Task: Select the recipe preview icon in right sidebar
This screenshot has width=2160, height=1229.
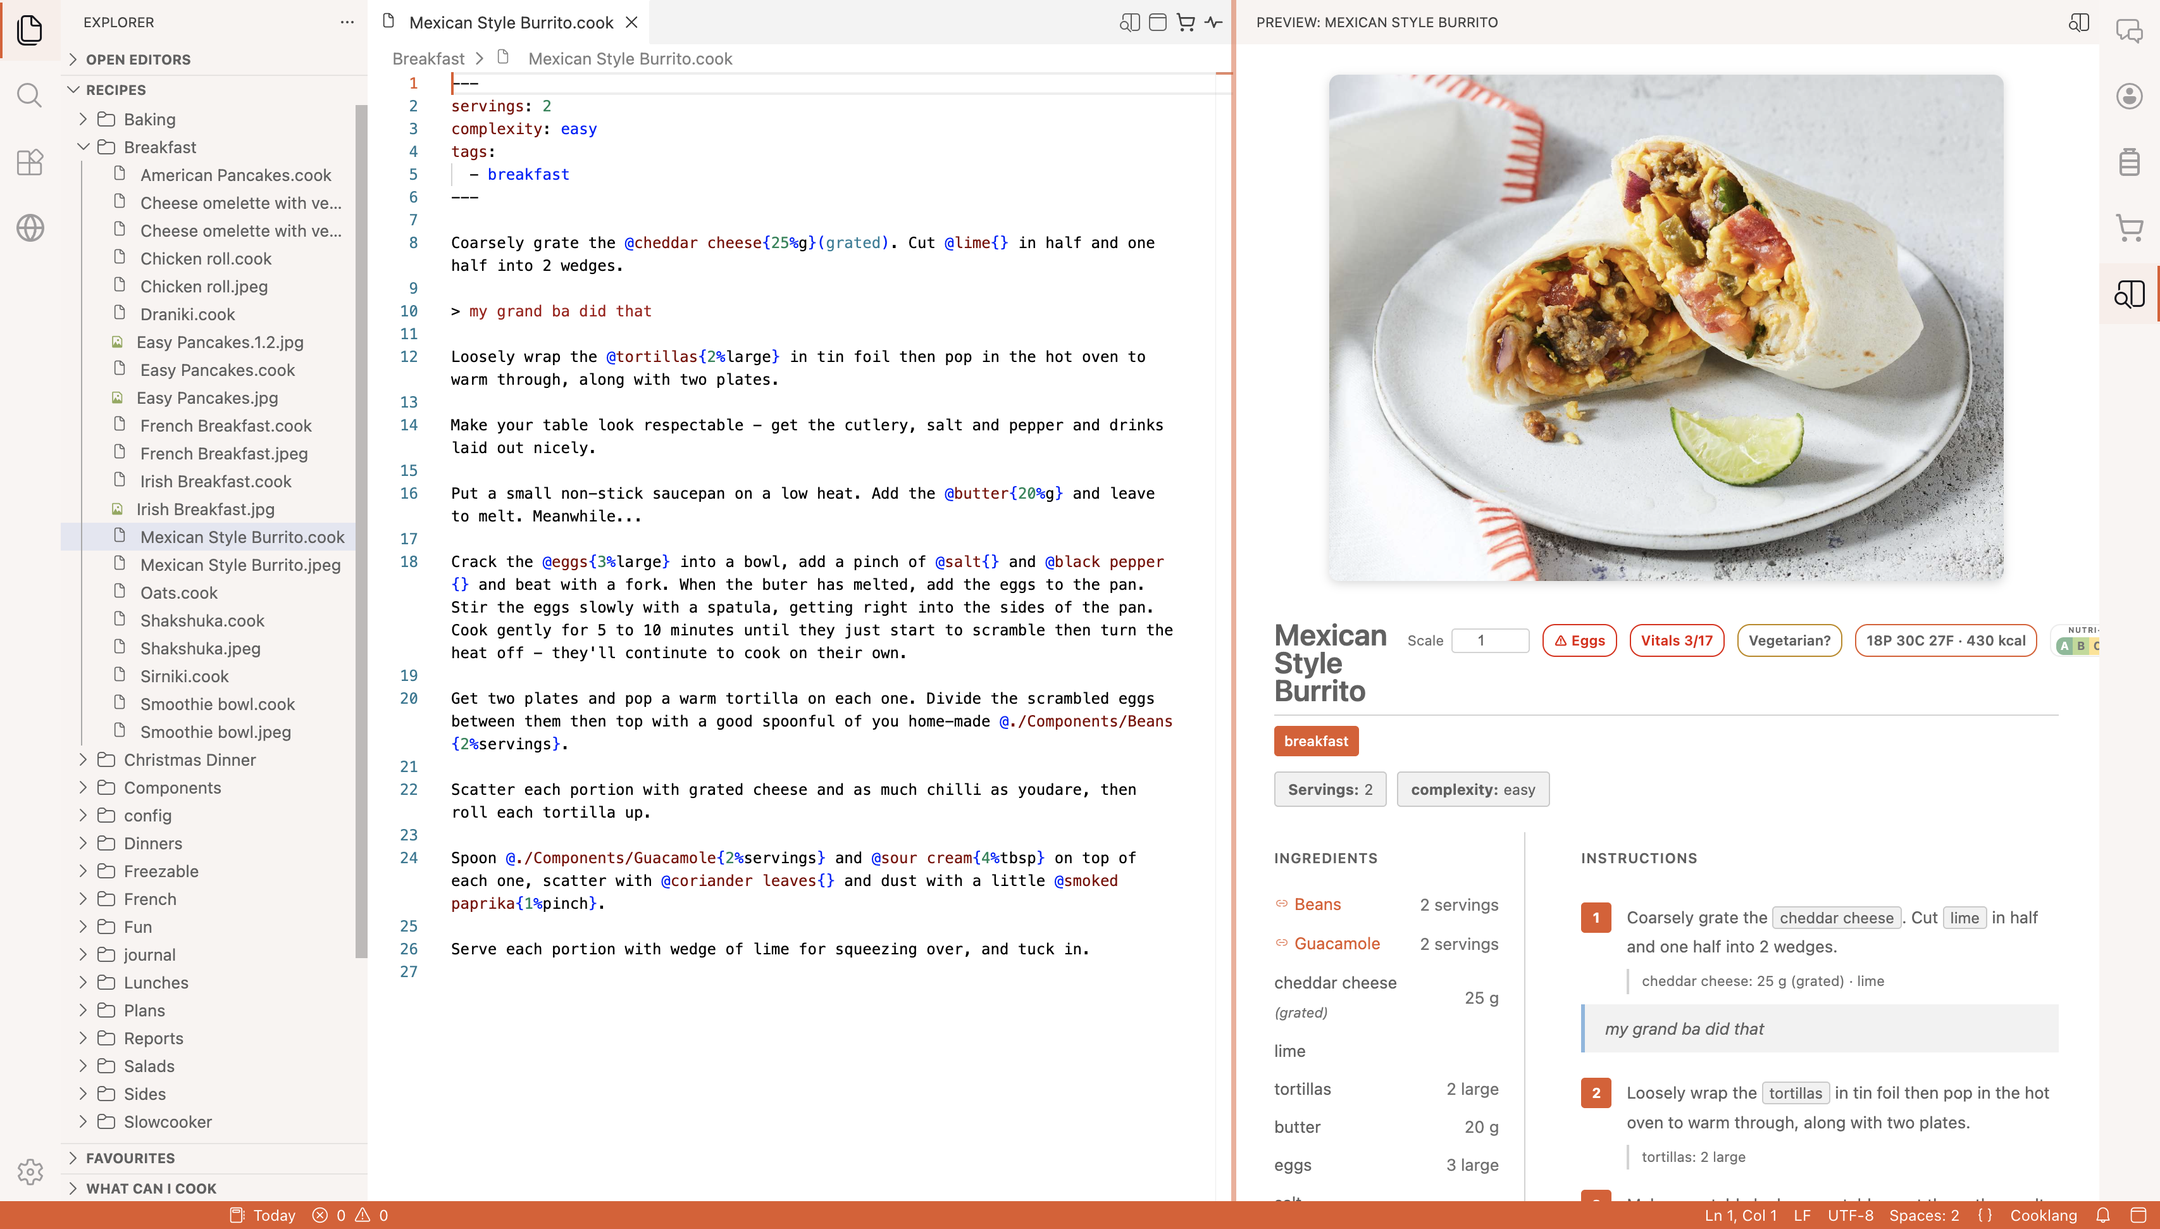Action: [x=2130, y=294]
